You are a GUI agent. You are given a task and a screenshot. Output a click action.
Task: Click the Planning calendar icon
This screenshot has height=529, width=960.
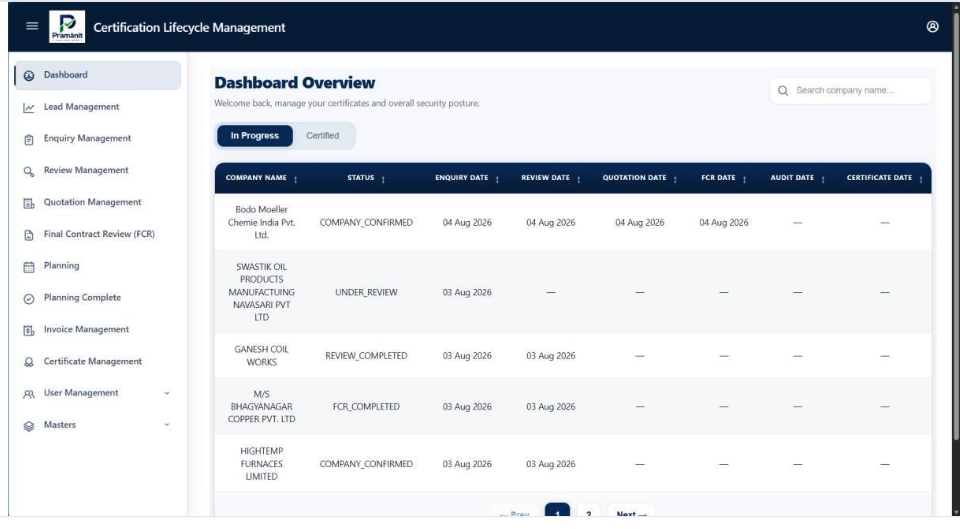pos(29,267)
